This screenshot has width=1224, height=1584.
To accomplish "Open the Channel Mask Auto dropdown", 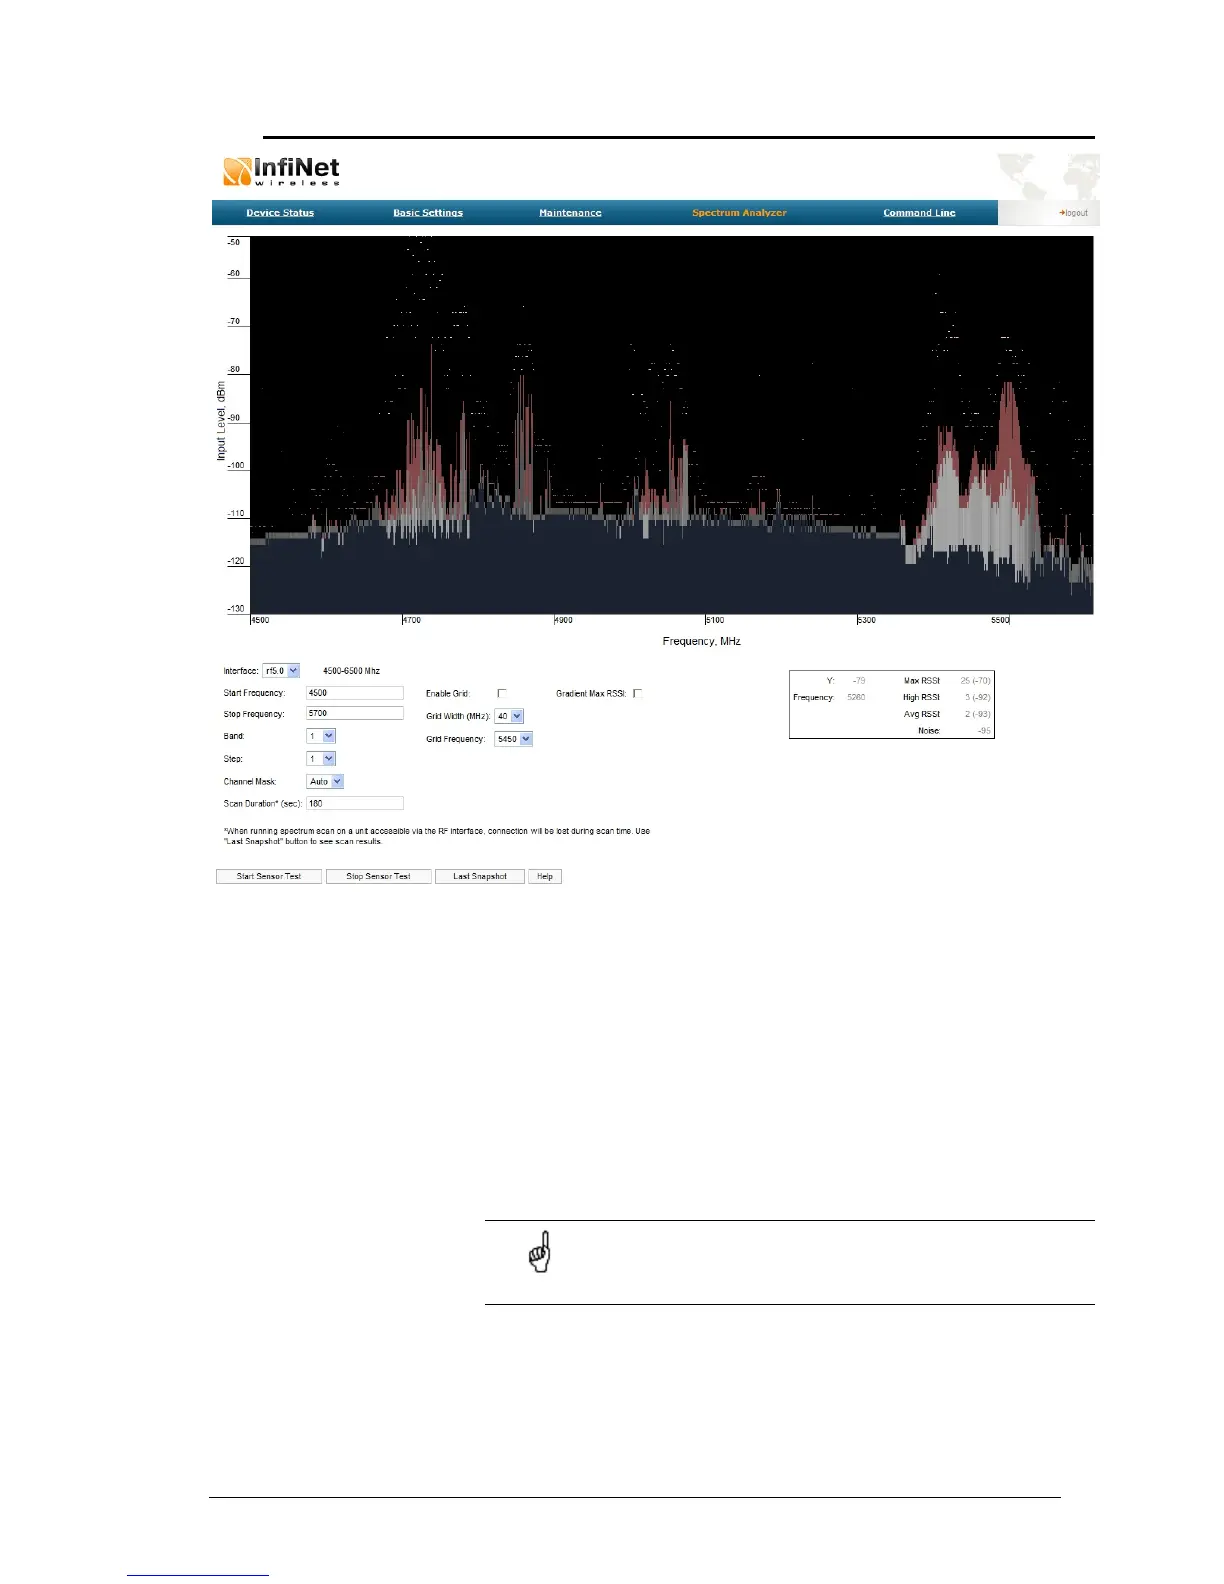I will pos(325,782).
